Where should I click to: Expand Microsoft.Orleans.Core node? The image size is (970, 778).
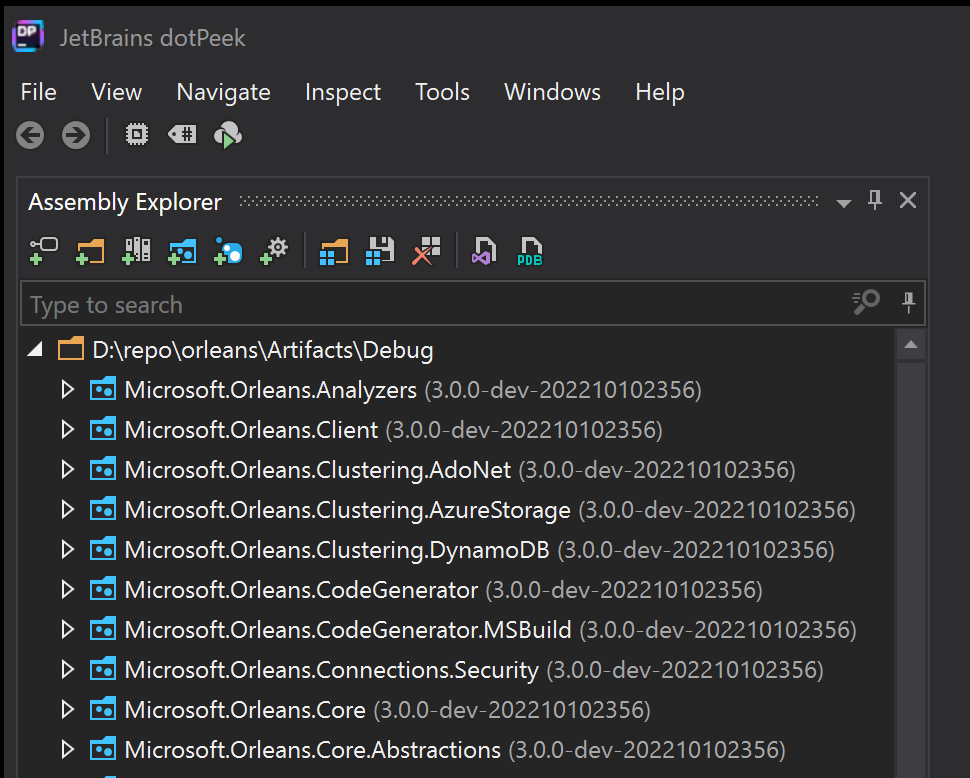click(68, 710)
